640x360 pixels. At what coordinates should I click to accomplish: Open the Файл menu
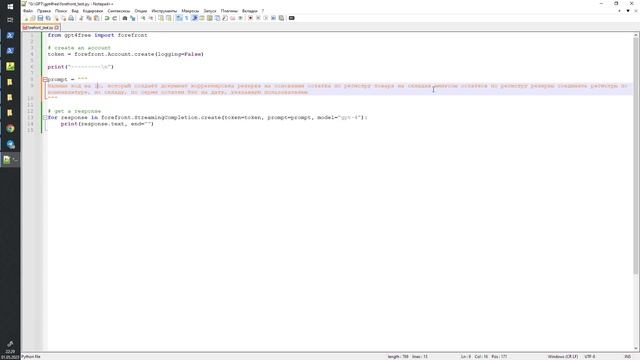tap(28, 11)
